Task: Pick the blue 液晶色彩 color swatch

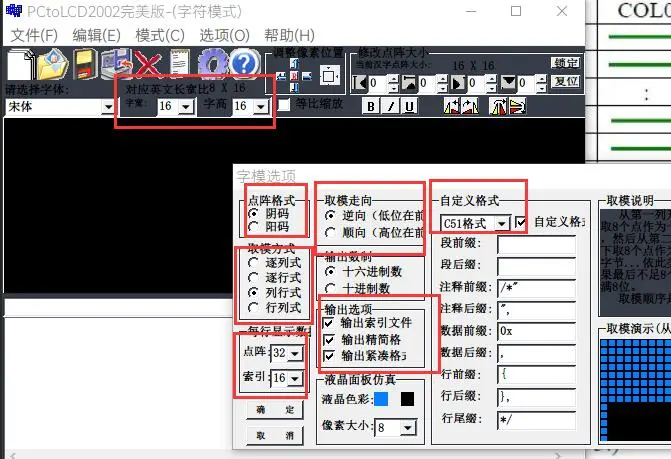Action: point(381,400)
